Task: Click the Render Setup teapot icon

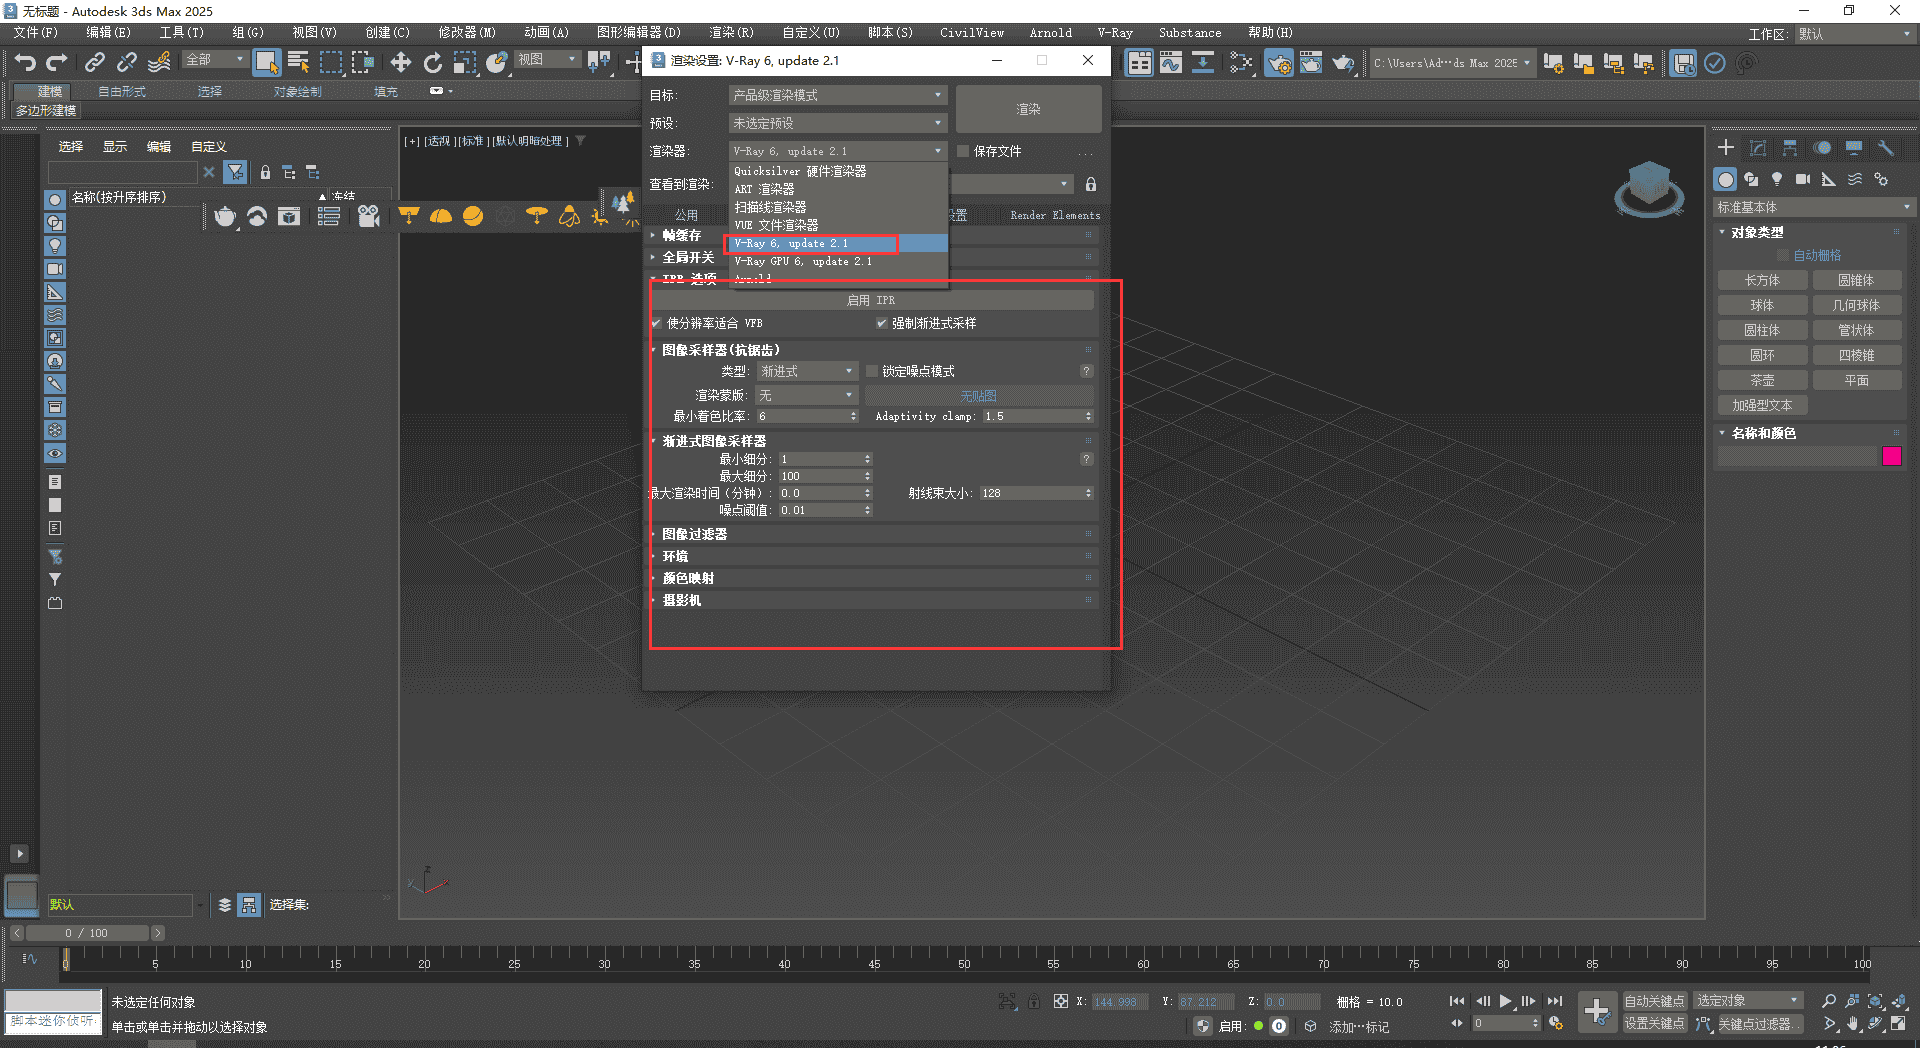Action: pyautogui.click(x=1279, y=62)
